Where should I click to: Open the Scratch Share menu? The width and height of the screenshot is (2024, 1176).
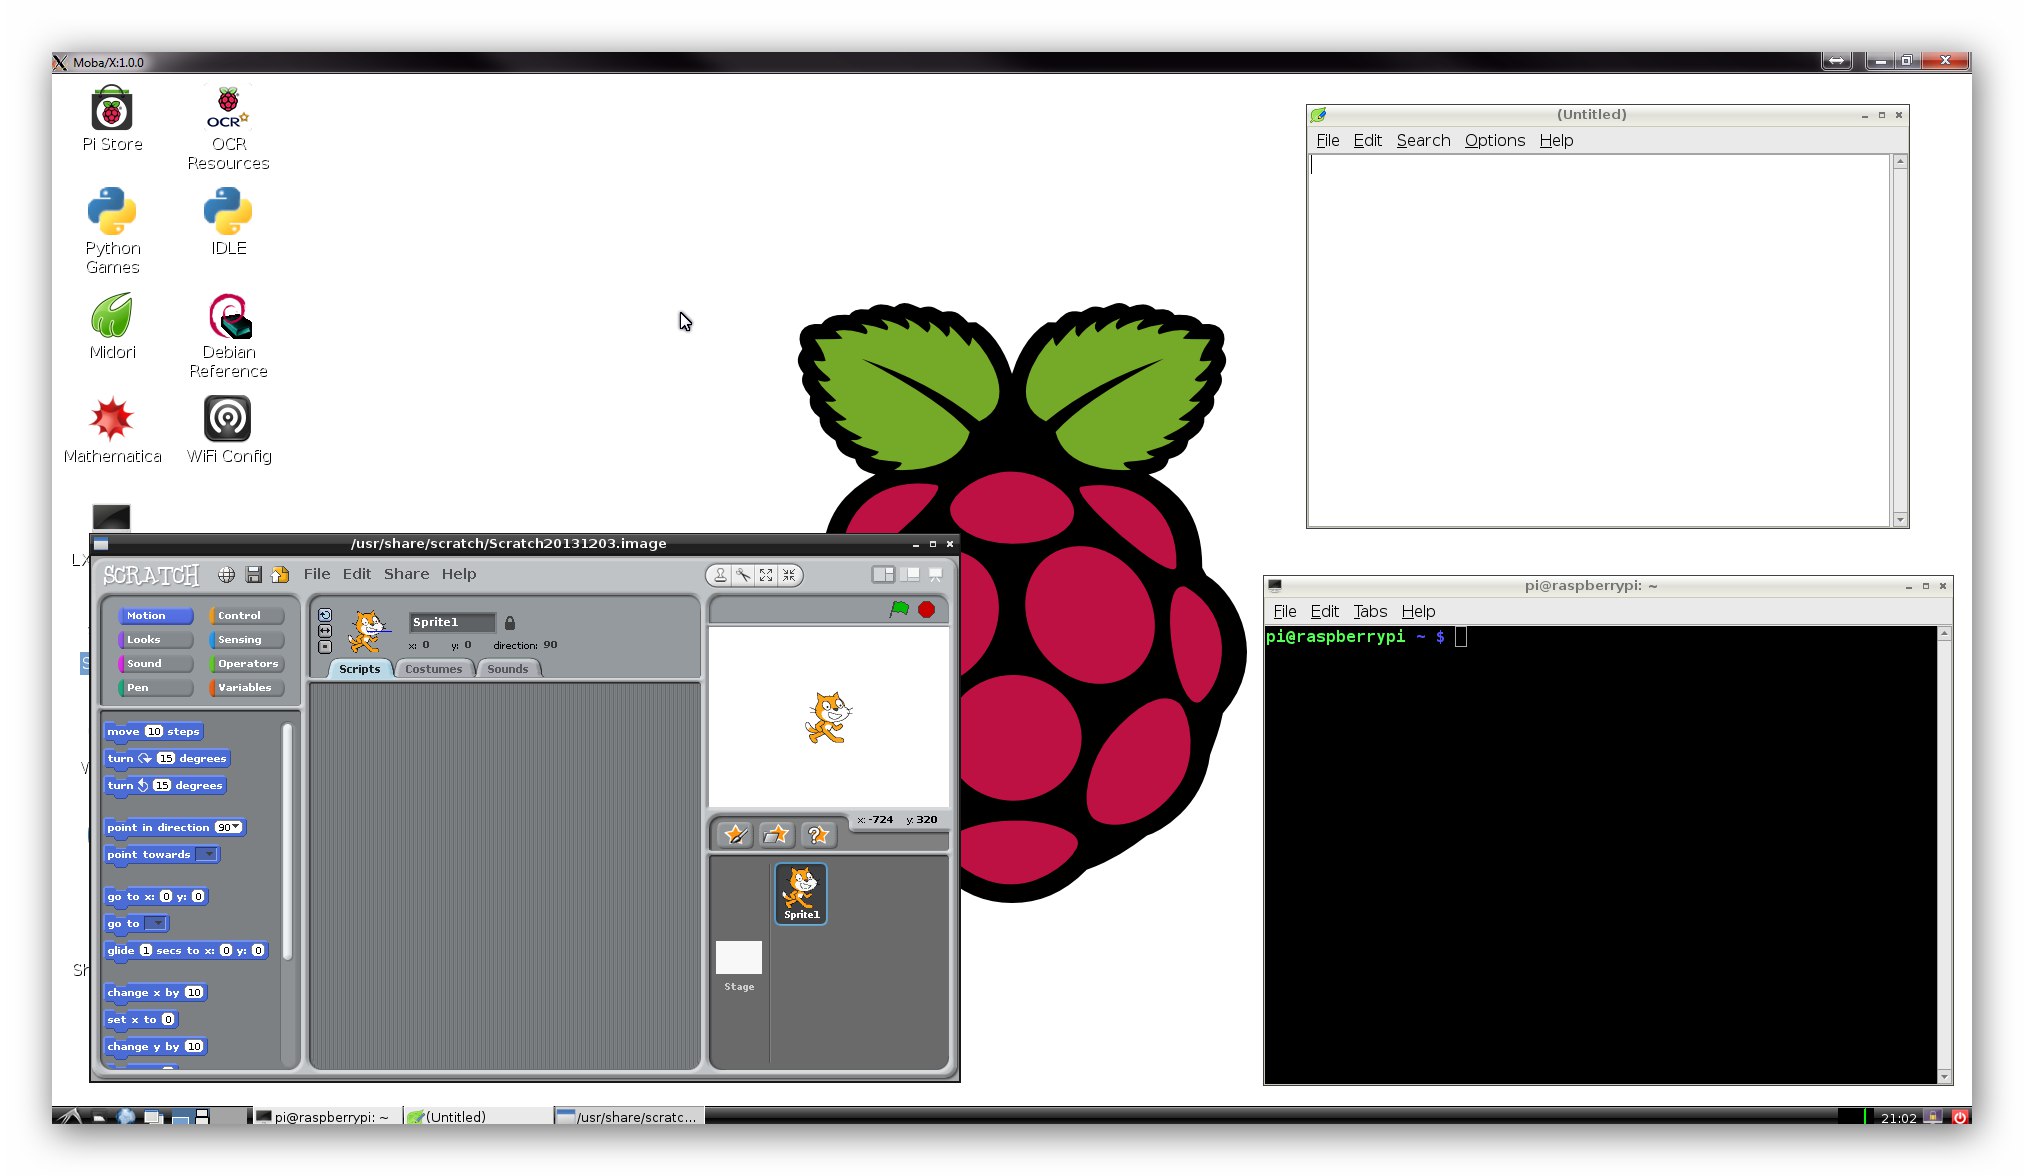(x=406, y=574)
